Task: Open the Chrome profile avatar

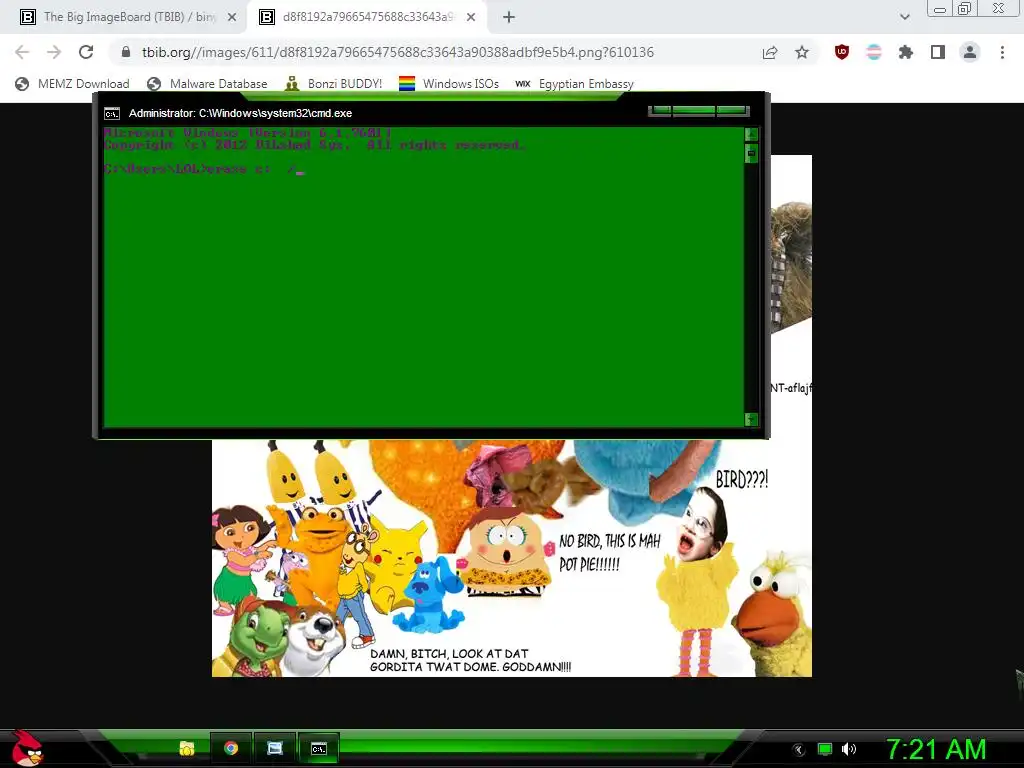Action: click(970, 52)
